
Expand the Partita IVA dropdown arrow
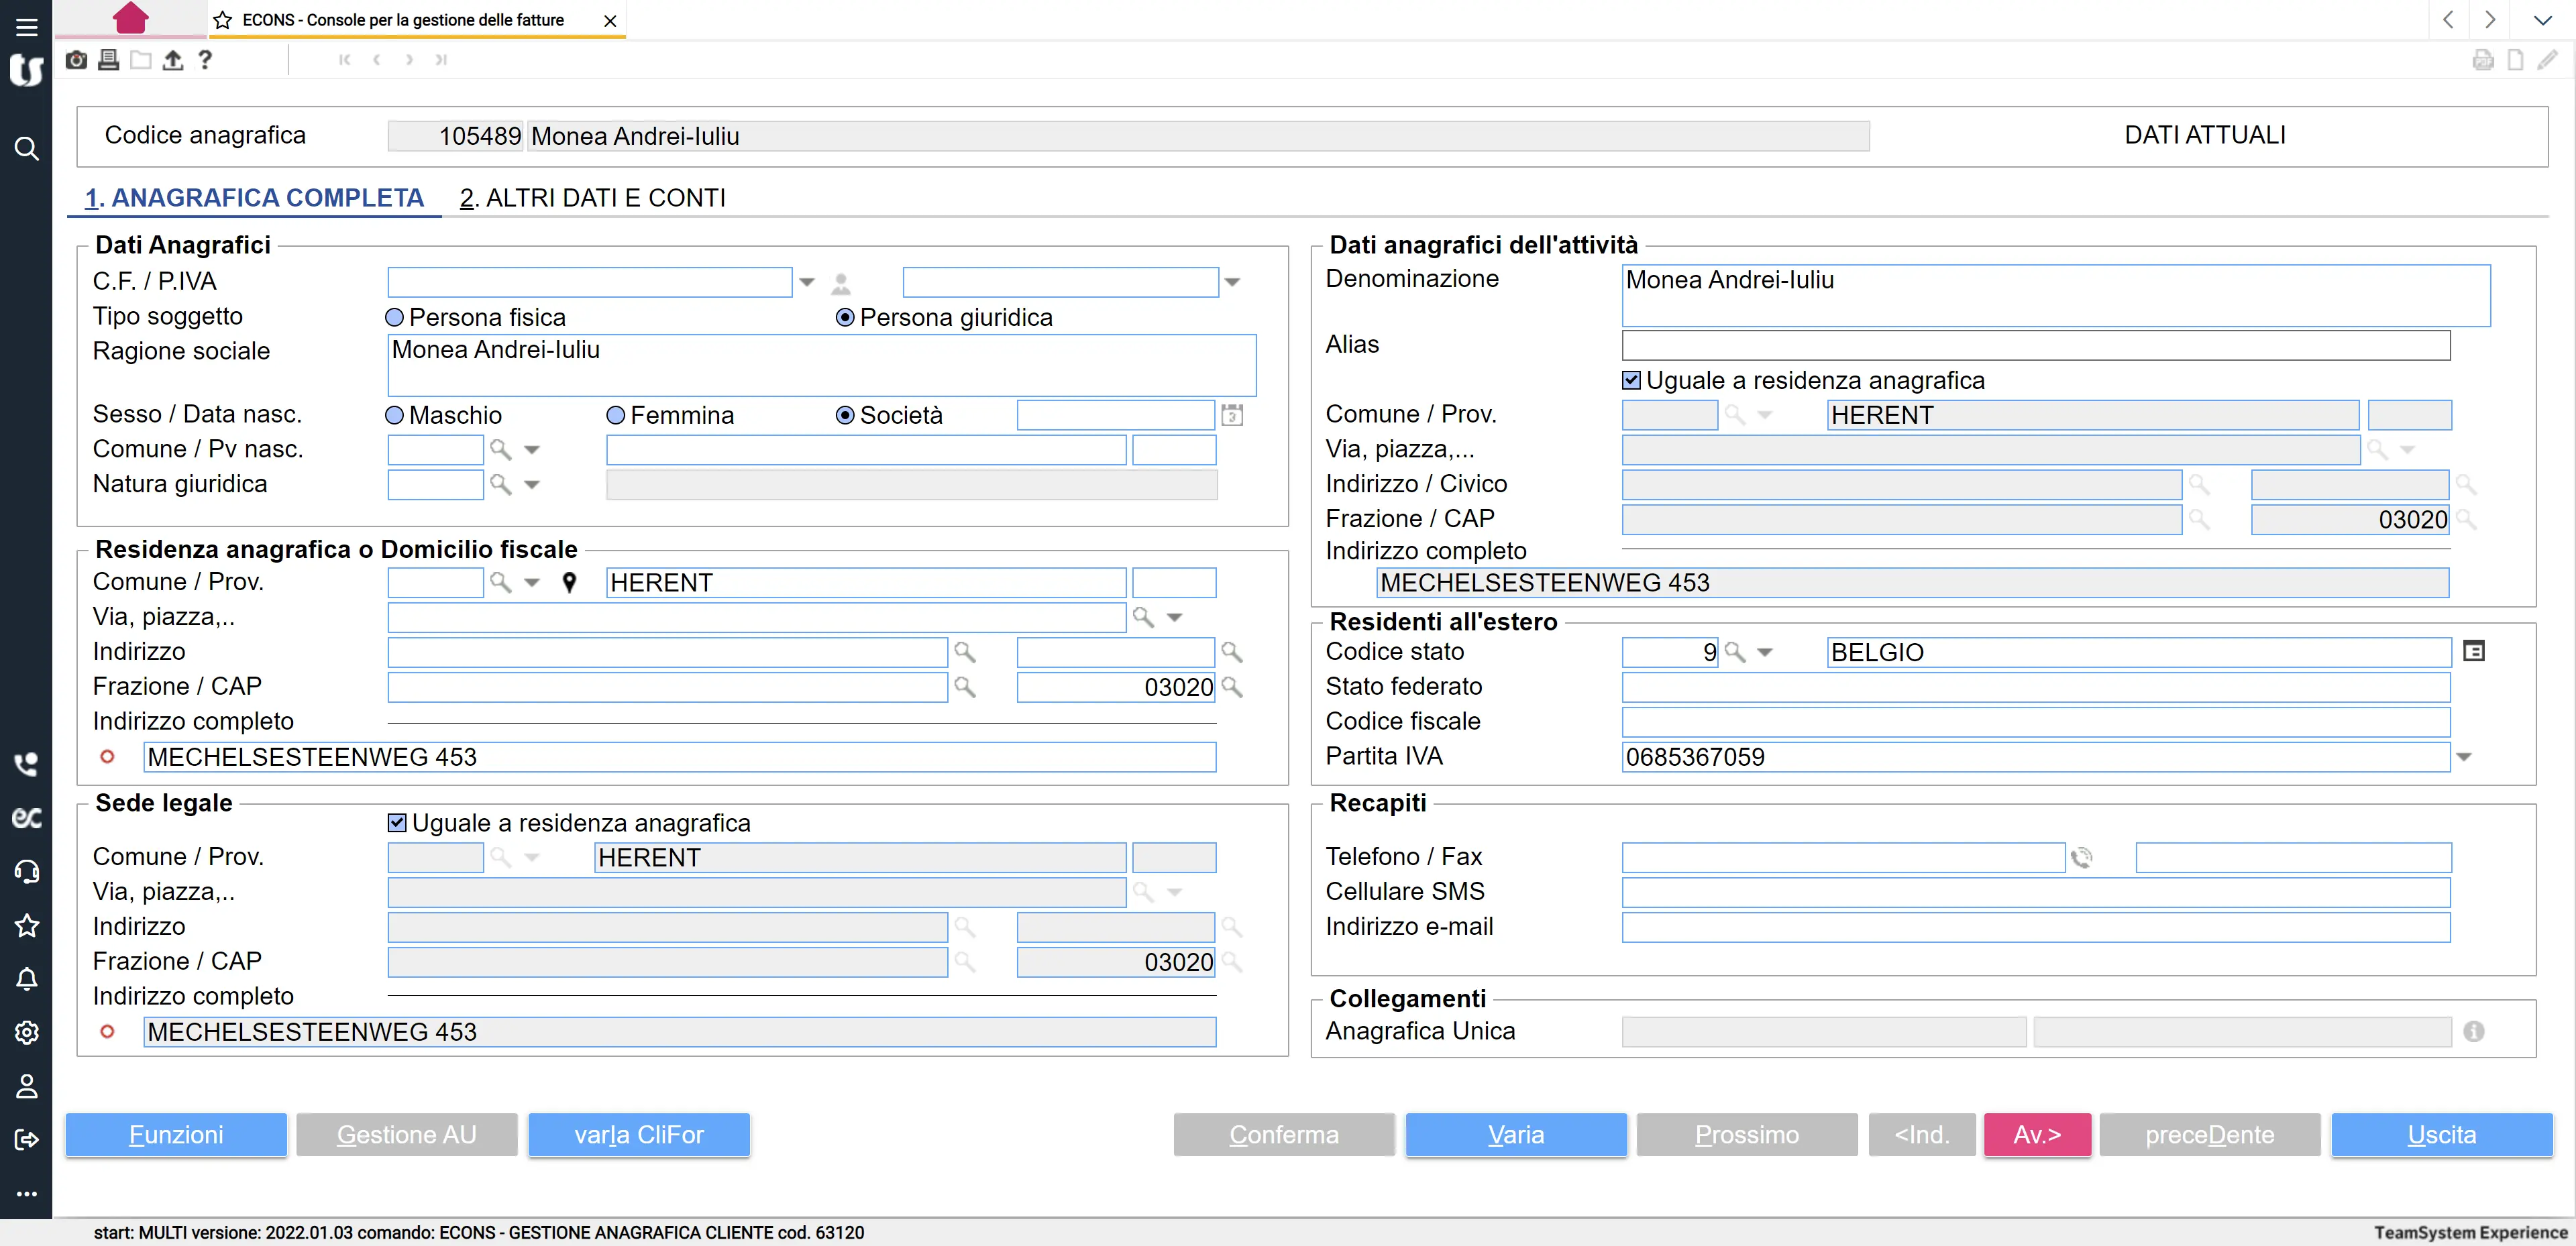2464,757
